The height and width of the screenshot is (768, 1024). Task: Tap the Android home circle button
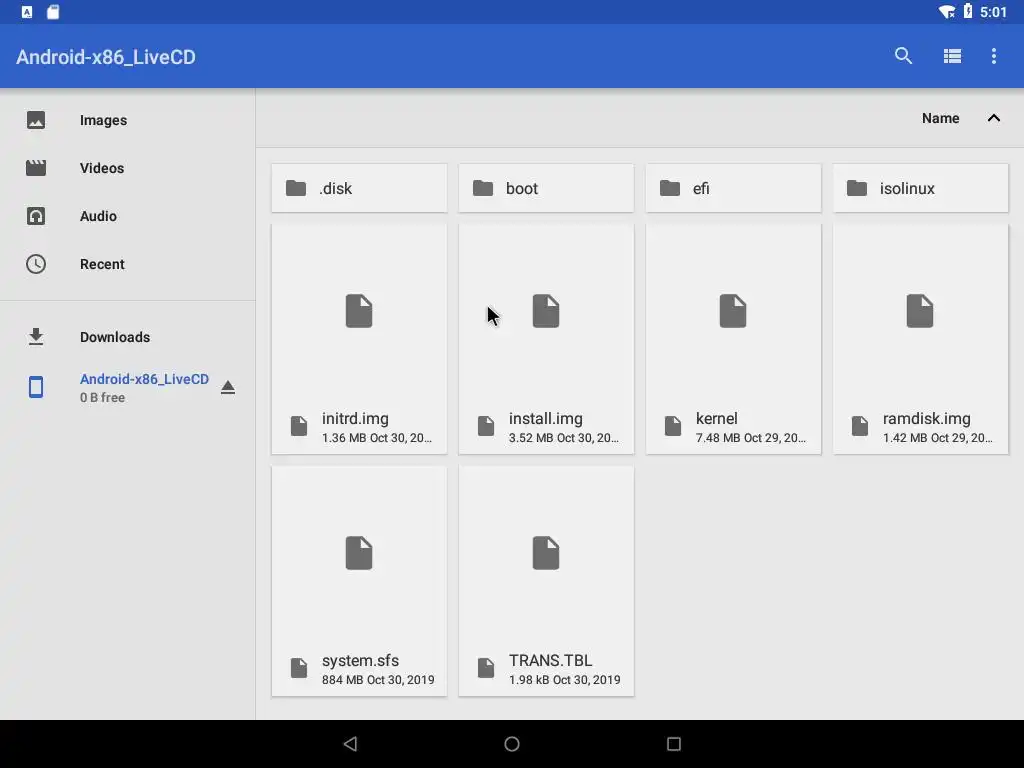tap(512, 744)
